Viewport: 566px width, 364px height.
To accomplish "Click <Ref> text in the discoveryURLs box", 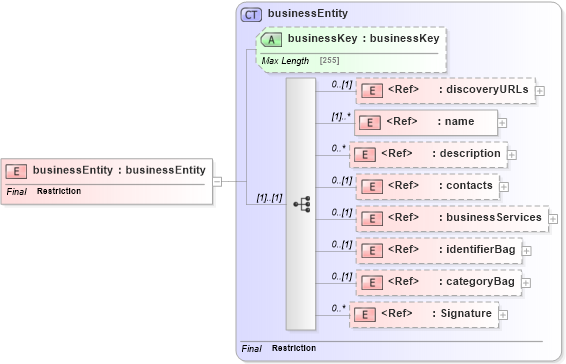I will (403, 89).
